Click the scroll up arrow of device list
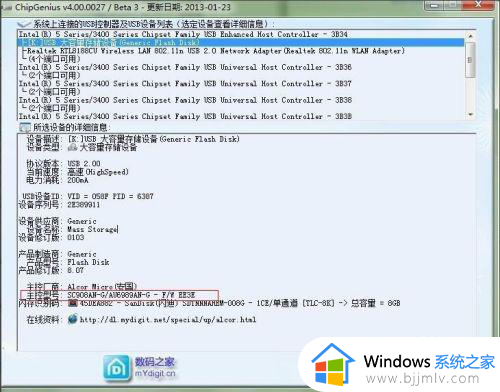500x392 pixels. tap(470, 35)
